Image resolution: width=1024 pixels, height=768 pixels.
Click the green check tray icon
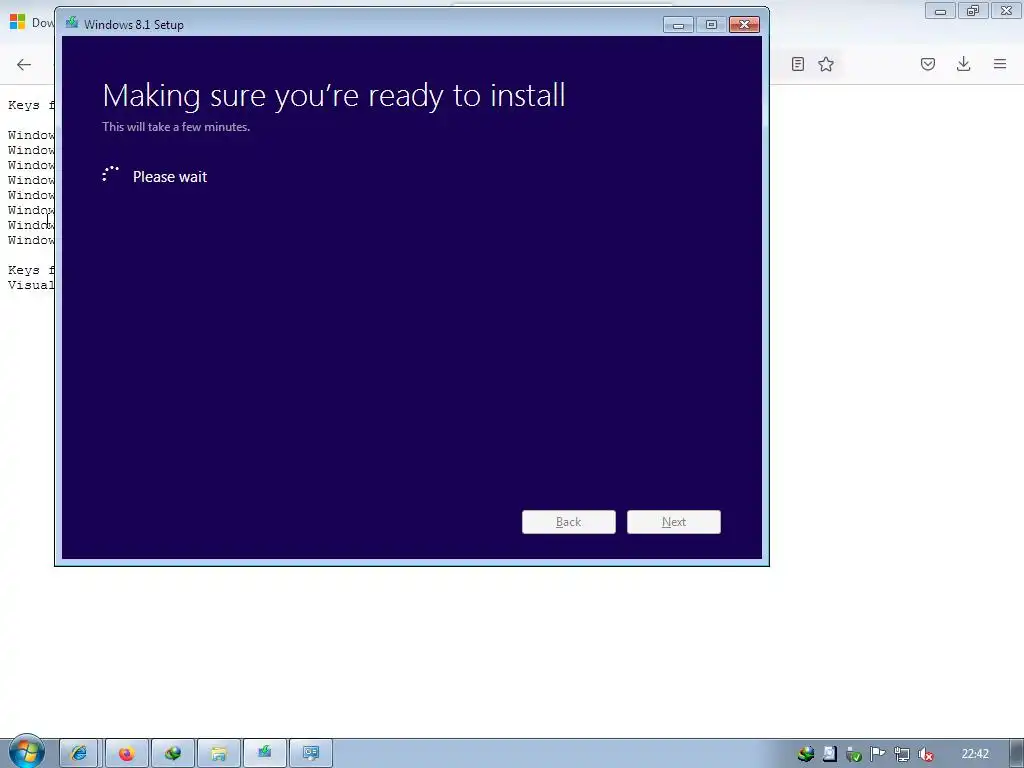854,754
